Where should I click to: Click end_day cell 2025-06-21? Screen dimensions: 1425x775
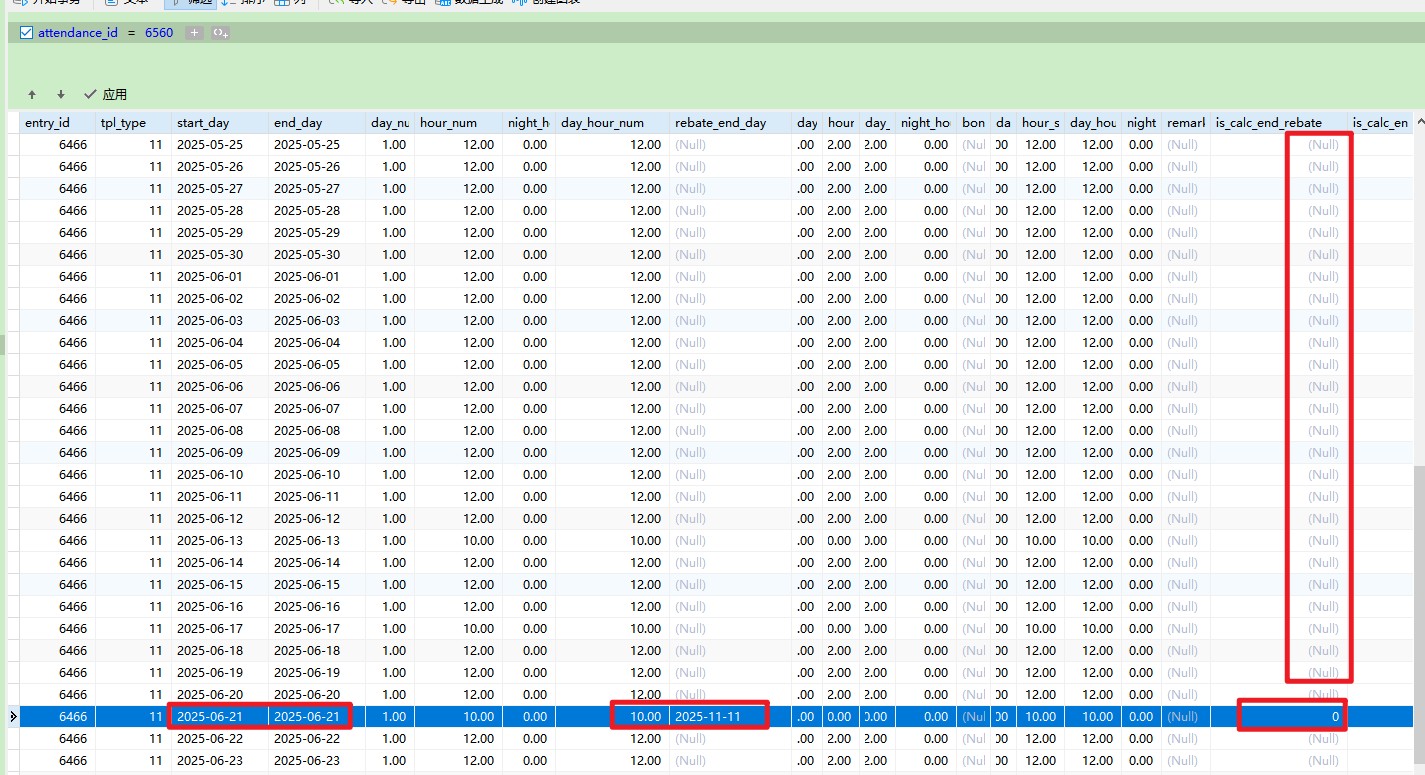[317, 716]
